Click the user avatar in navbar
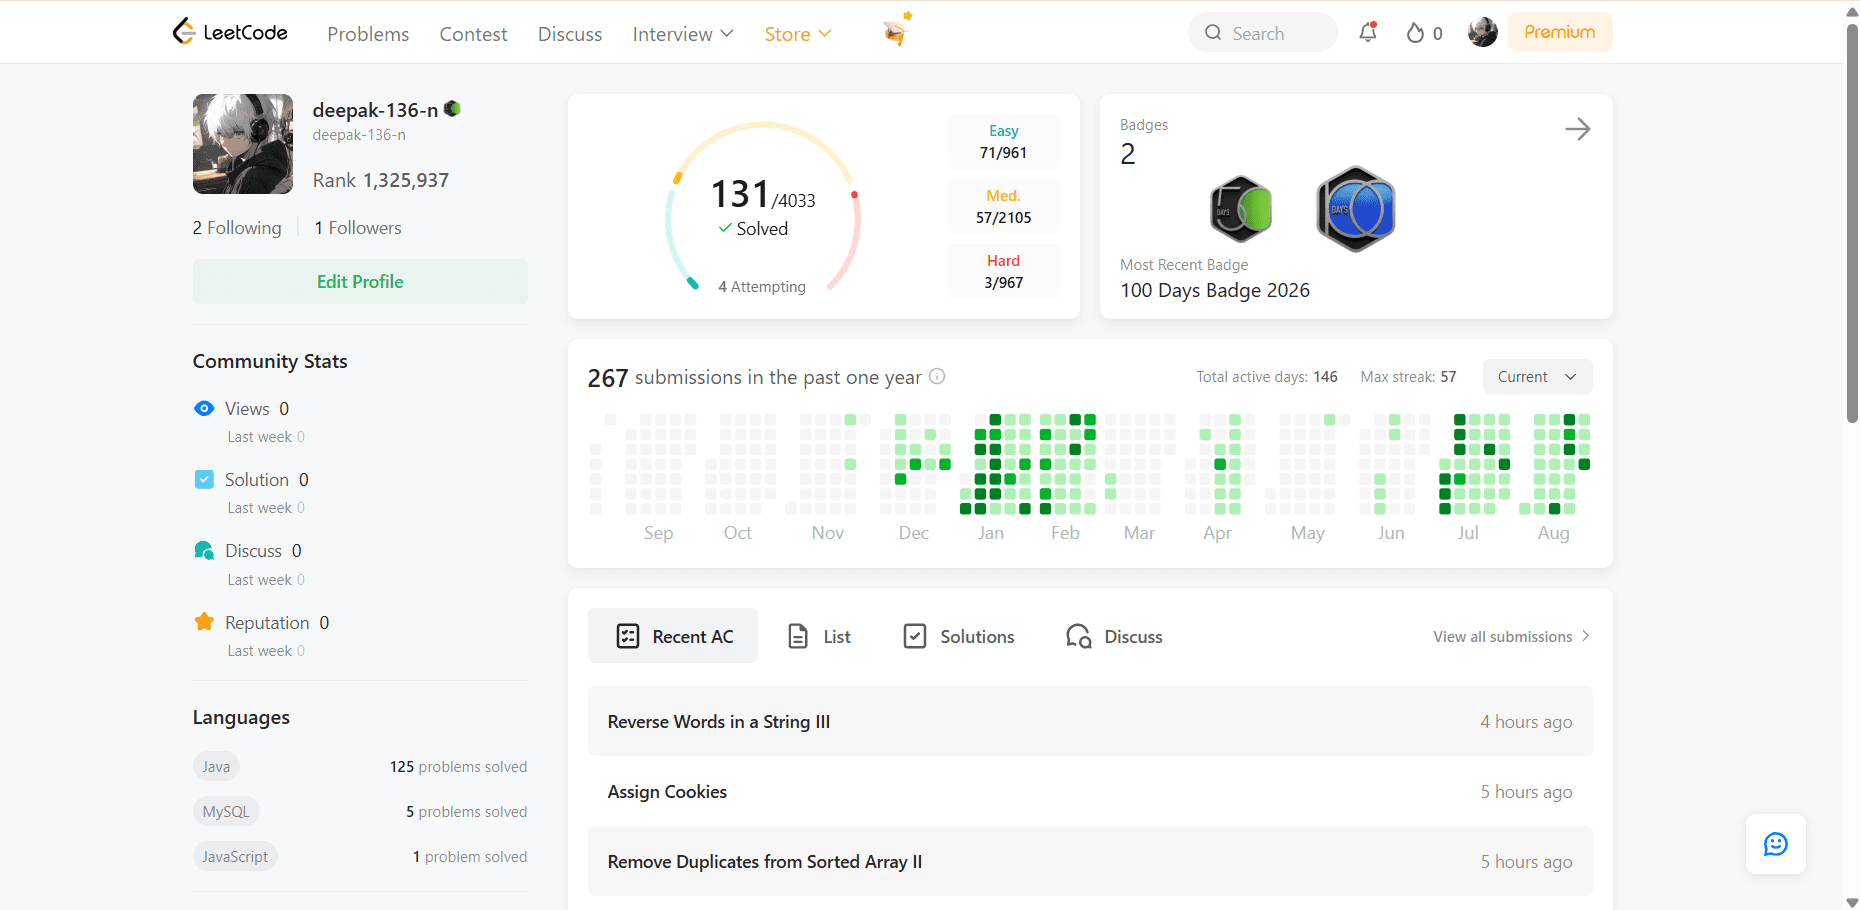Image resolution: width=1860 pixels, height=910 pixels. [x=1482, y=32]
